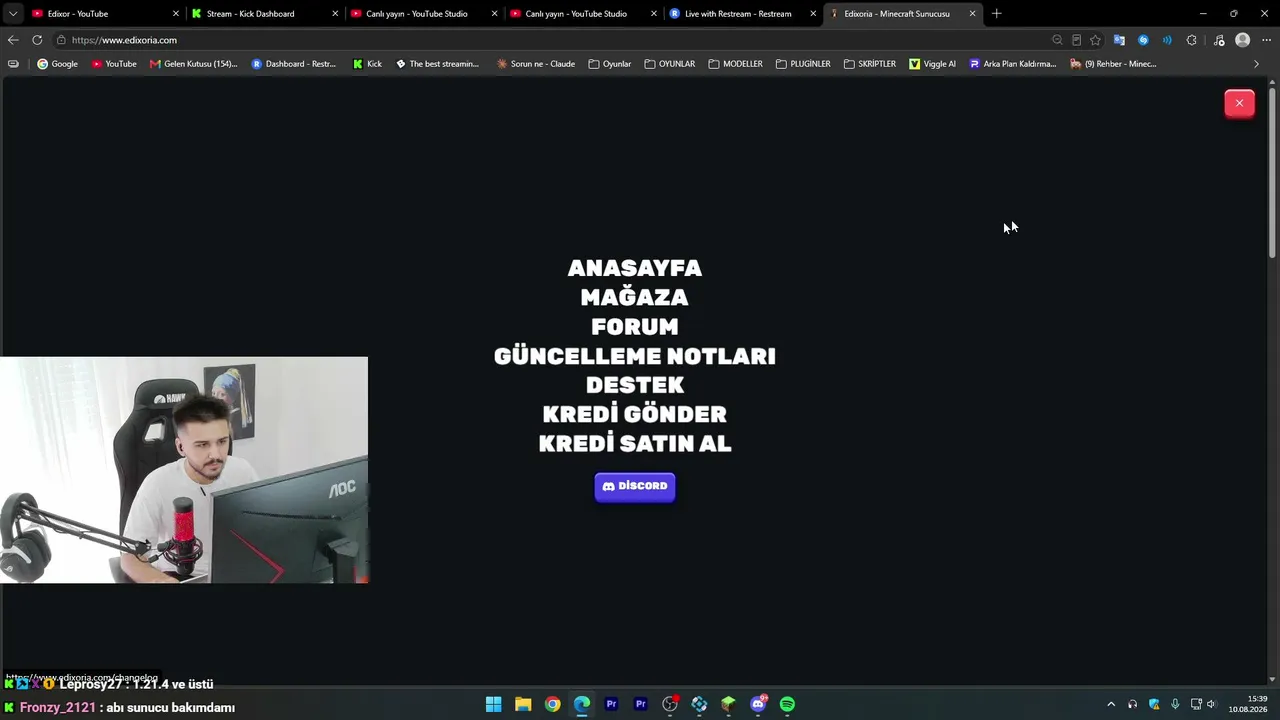Open browser Settings and more menu
This screenshot has height=720, width=1280.
point(1266,40)
